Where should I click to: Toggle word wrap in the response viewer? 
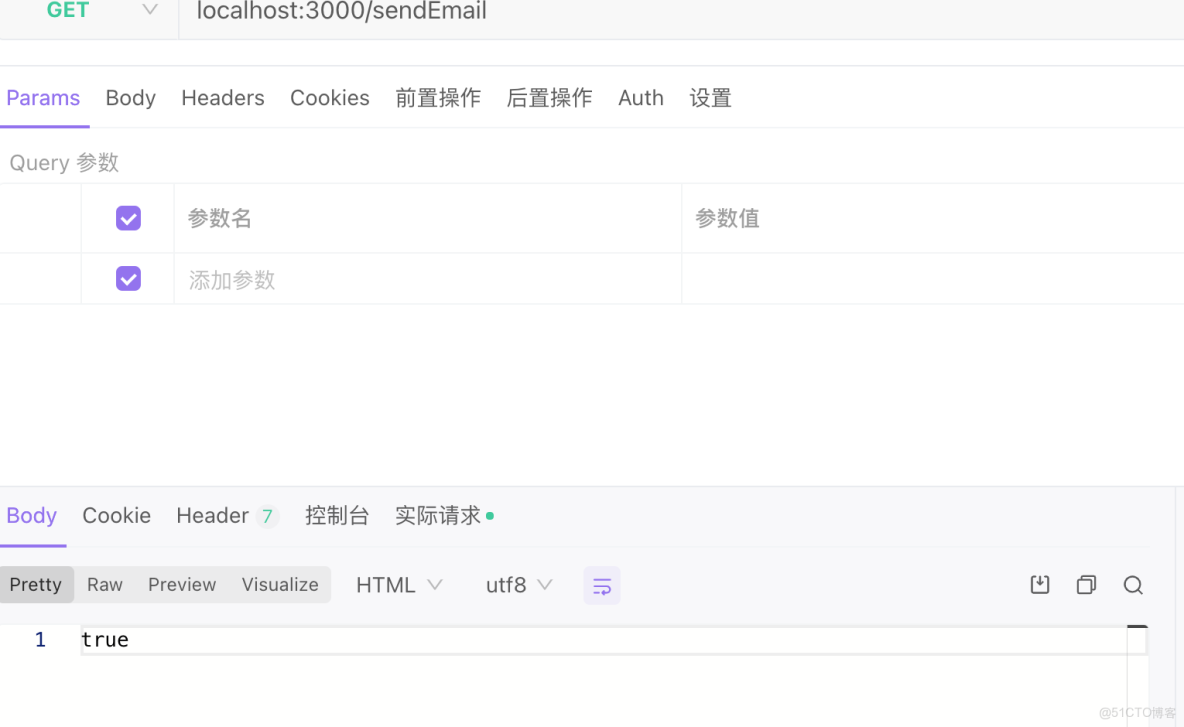point(601,584)
